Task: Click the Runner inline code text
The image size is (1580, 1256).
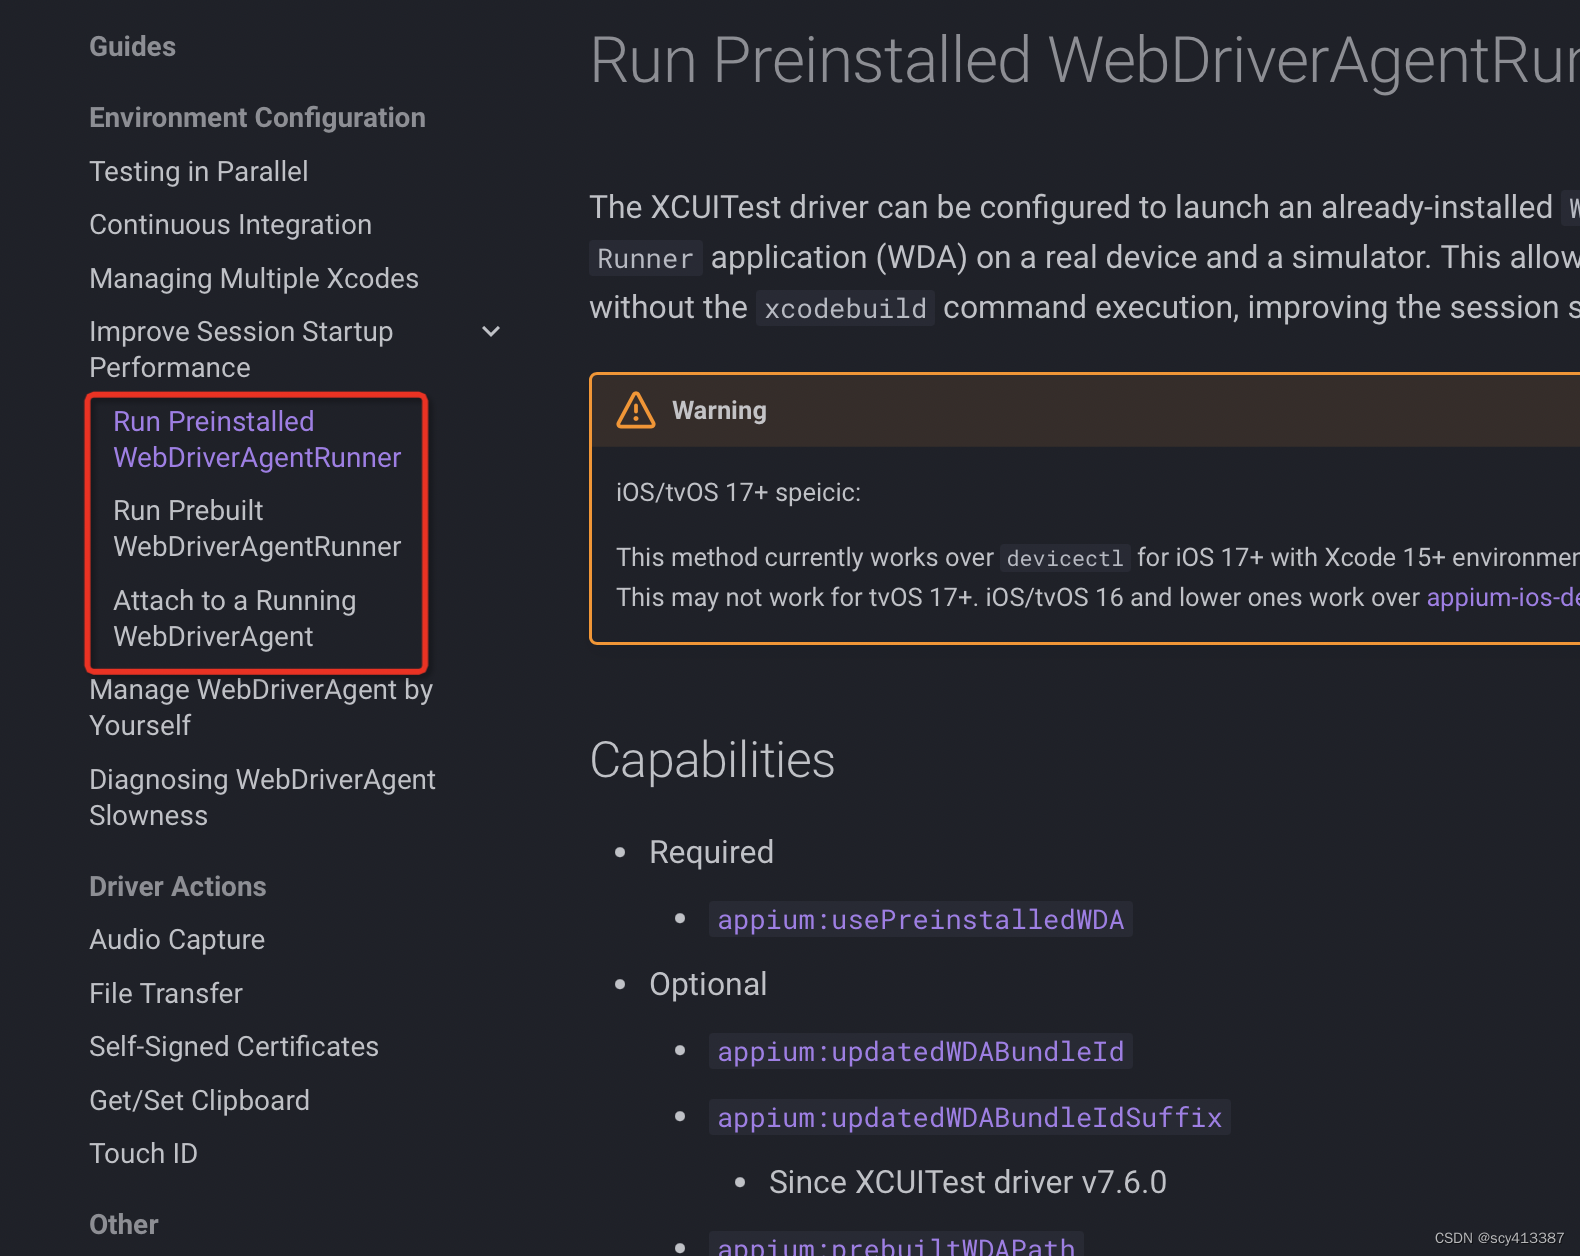Action: coord(645,258)
